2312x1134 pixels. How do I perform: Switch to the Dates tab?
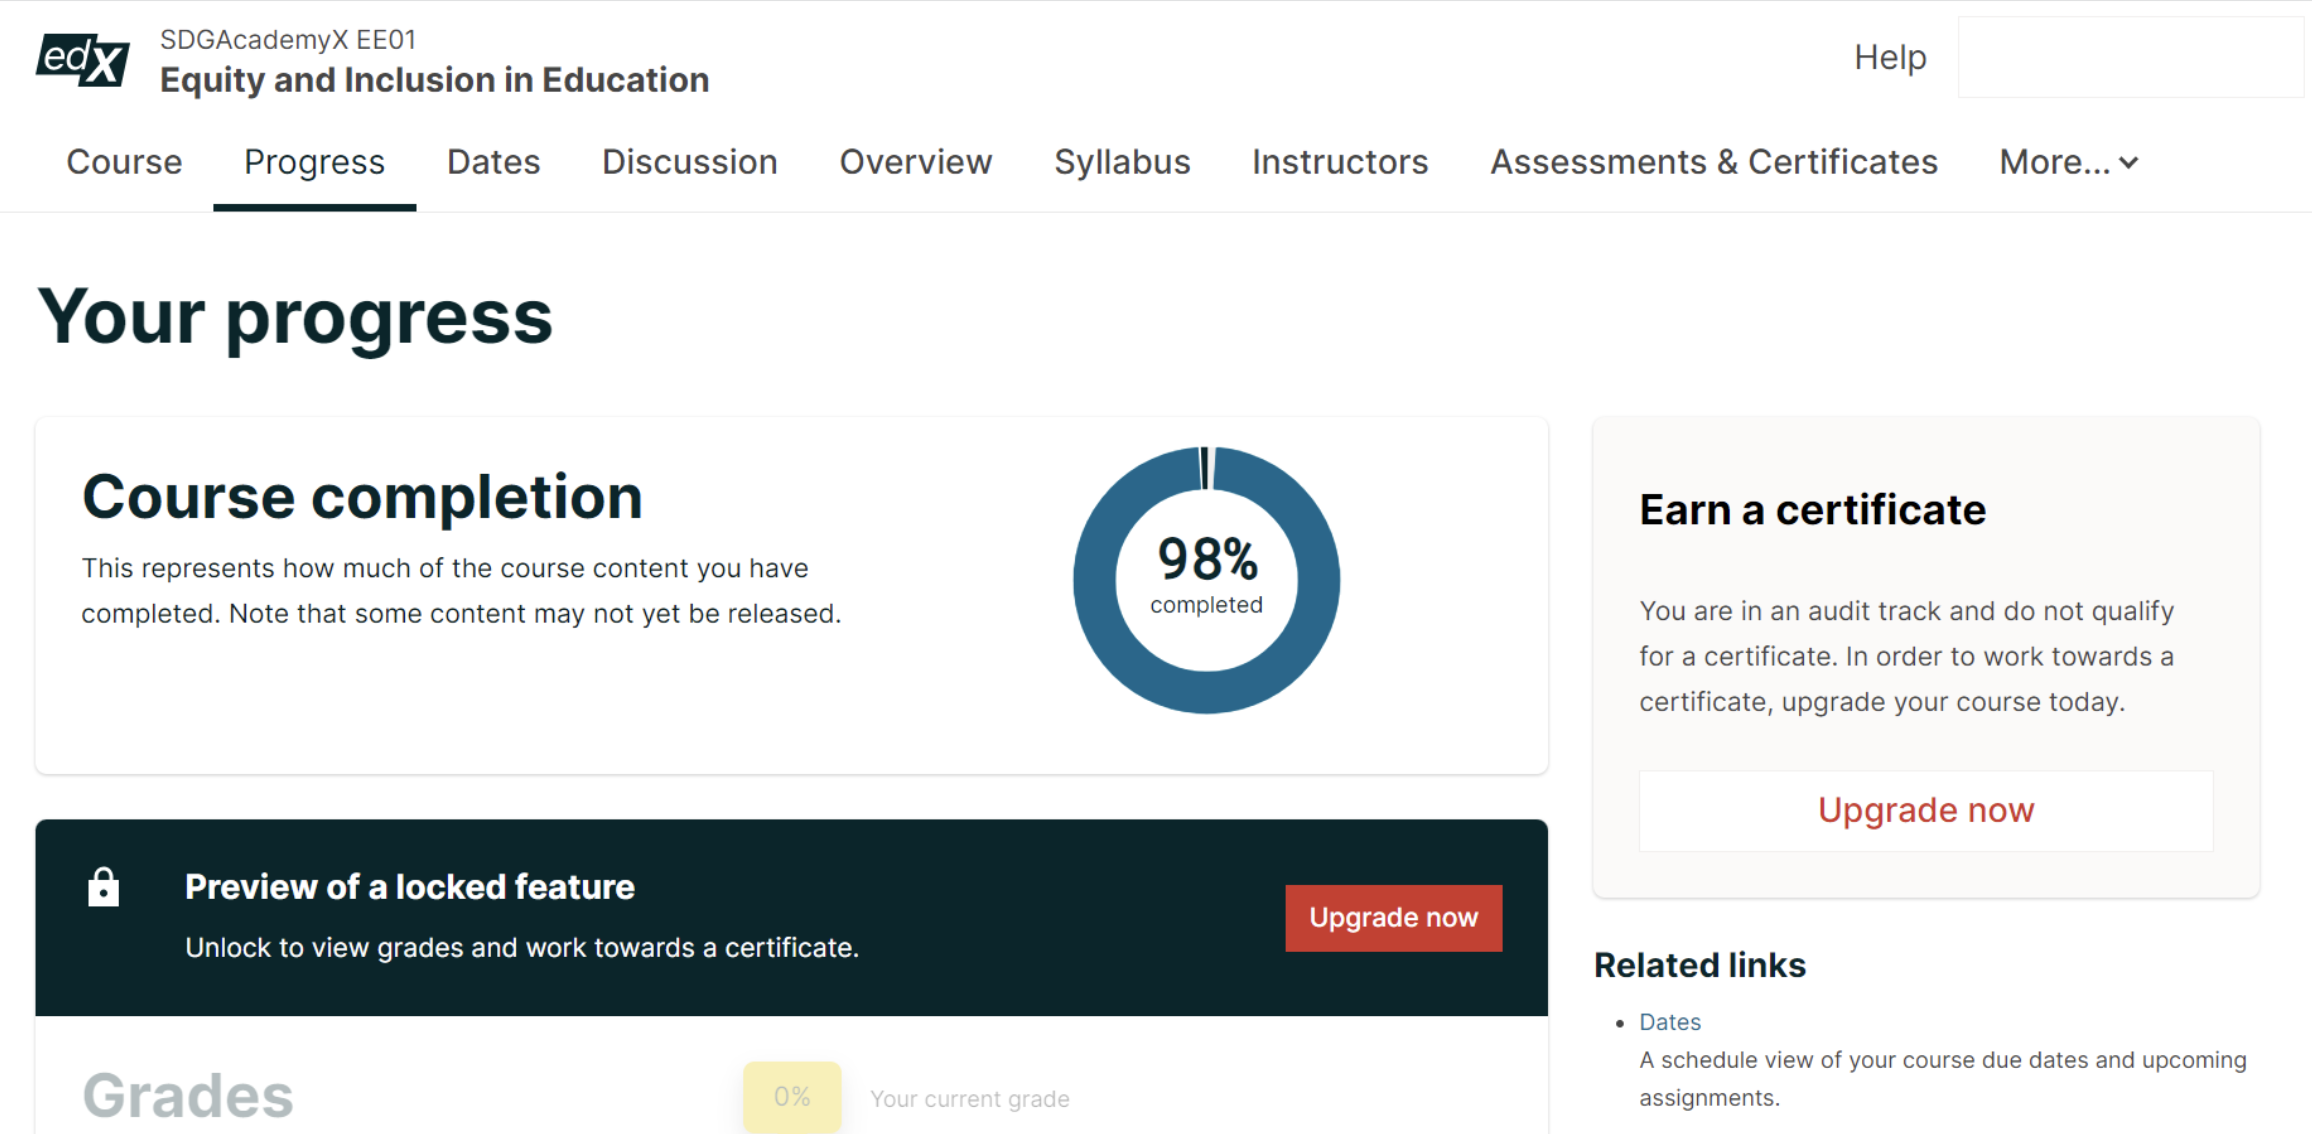coord(493,162)
